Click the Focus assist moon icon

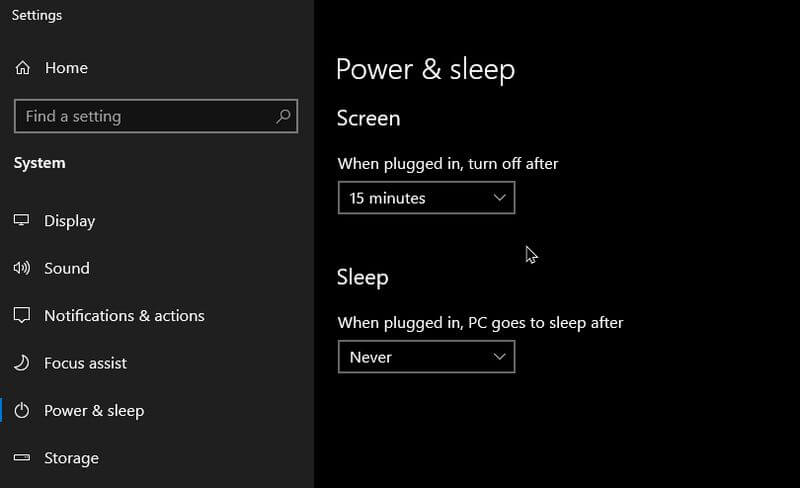[22, 363]
